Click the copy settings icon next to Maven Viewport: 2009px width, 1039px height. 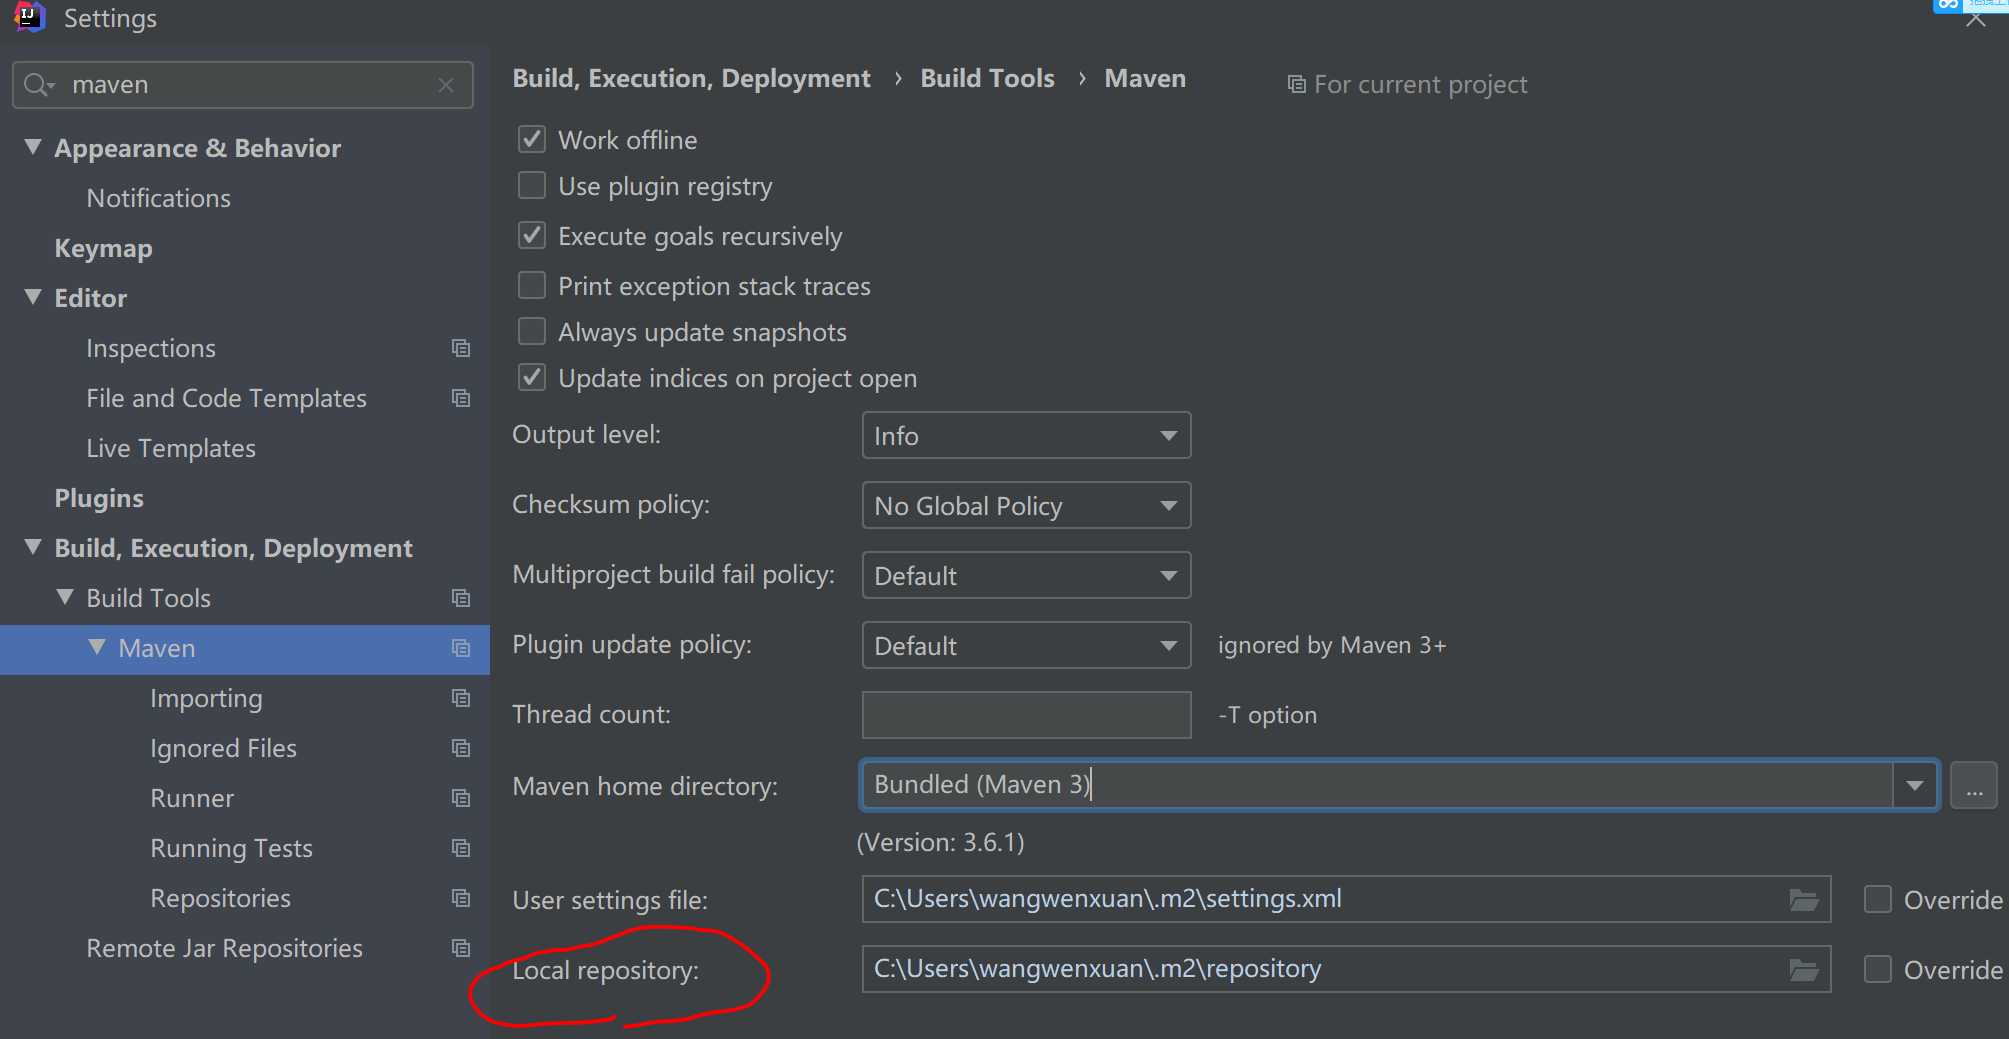[x=460, y=648]
